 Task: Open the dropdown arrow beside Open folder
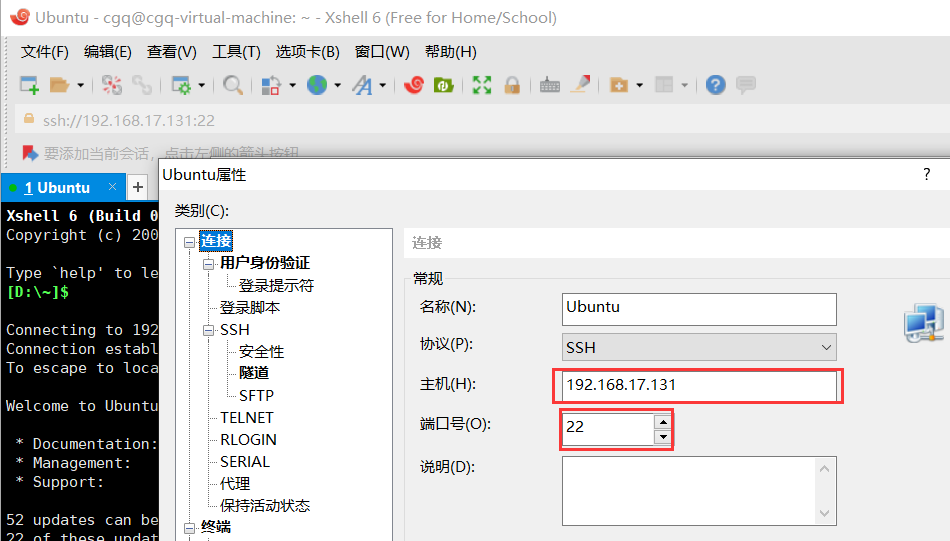click(80, 85)
